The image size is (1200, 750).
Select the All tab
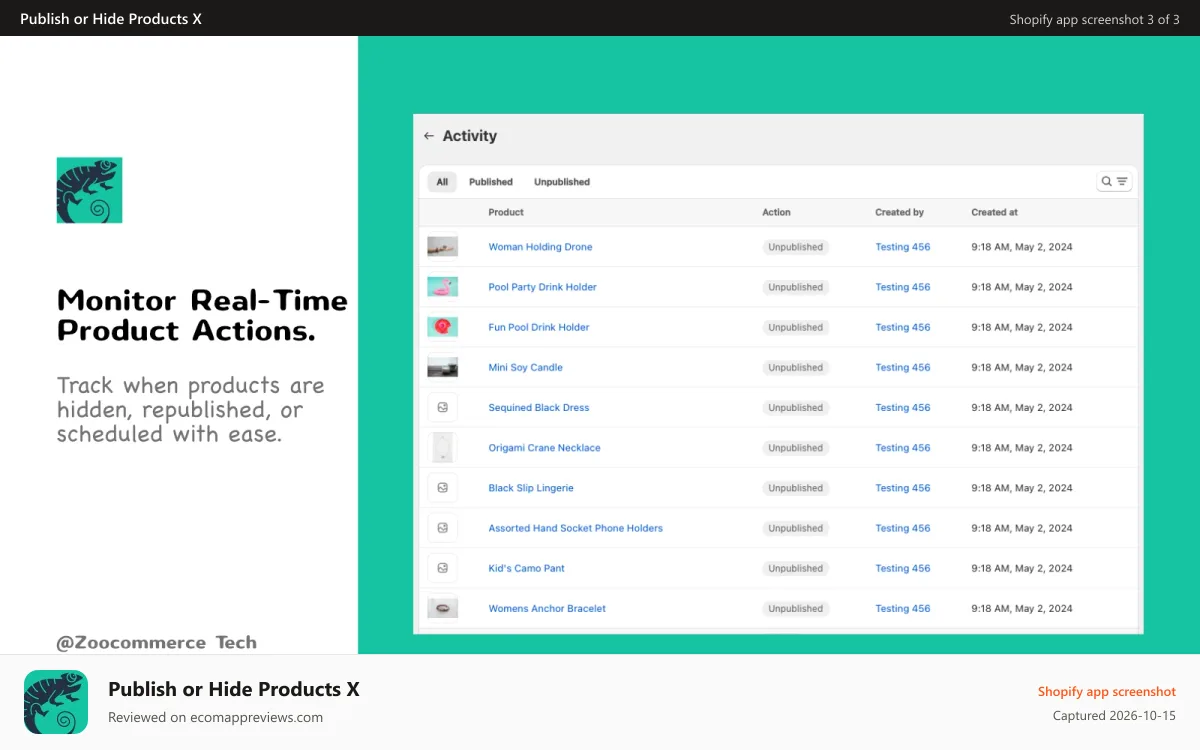(x=442, y=182)
